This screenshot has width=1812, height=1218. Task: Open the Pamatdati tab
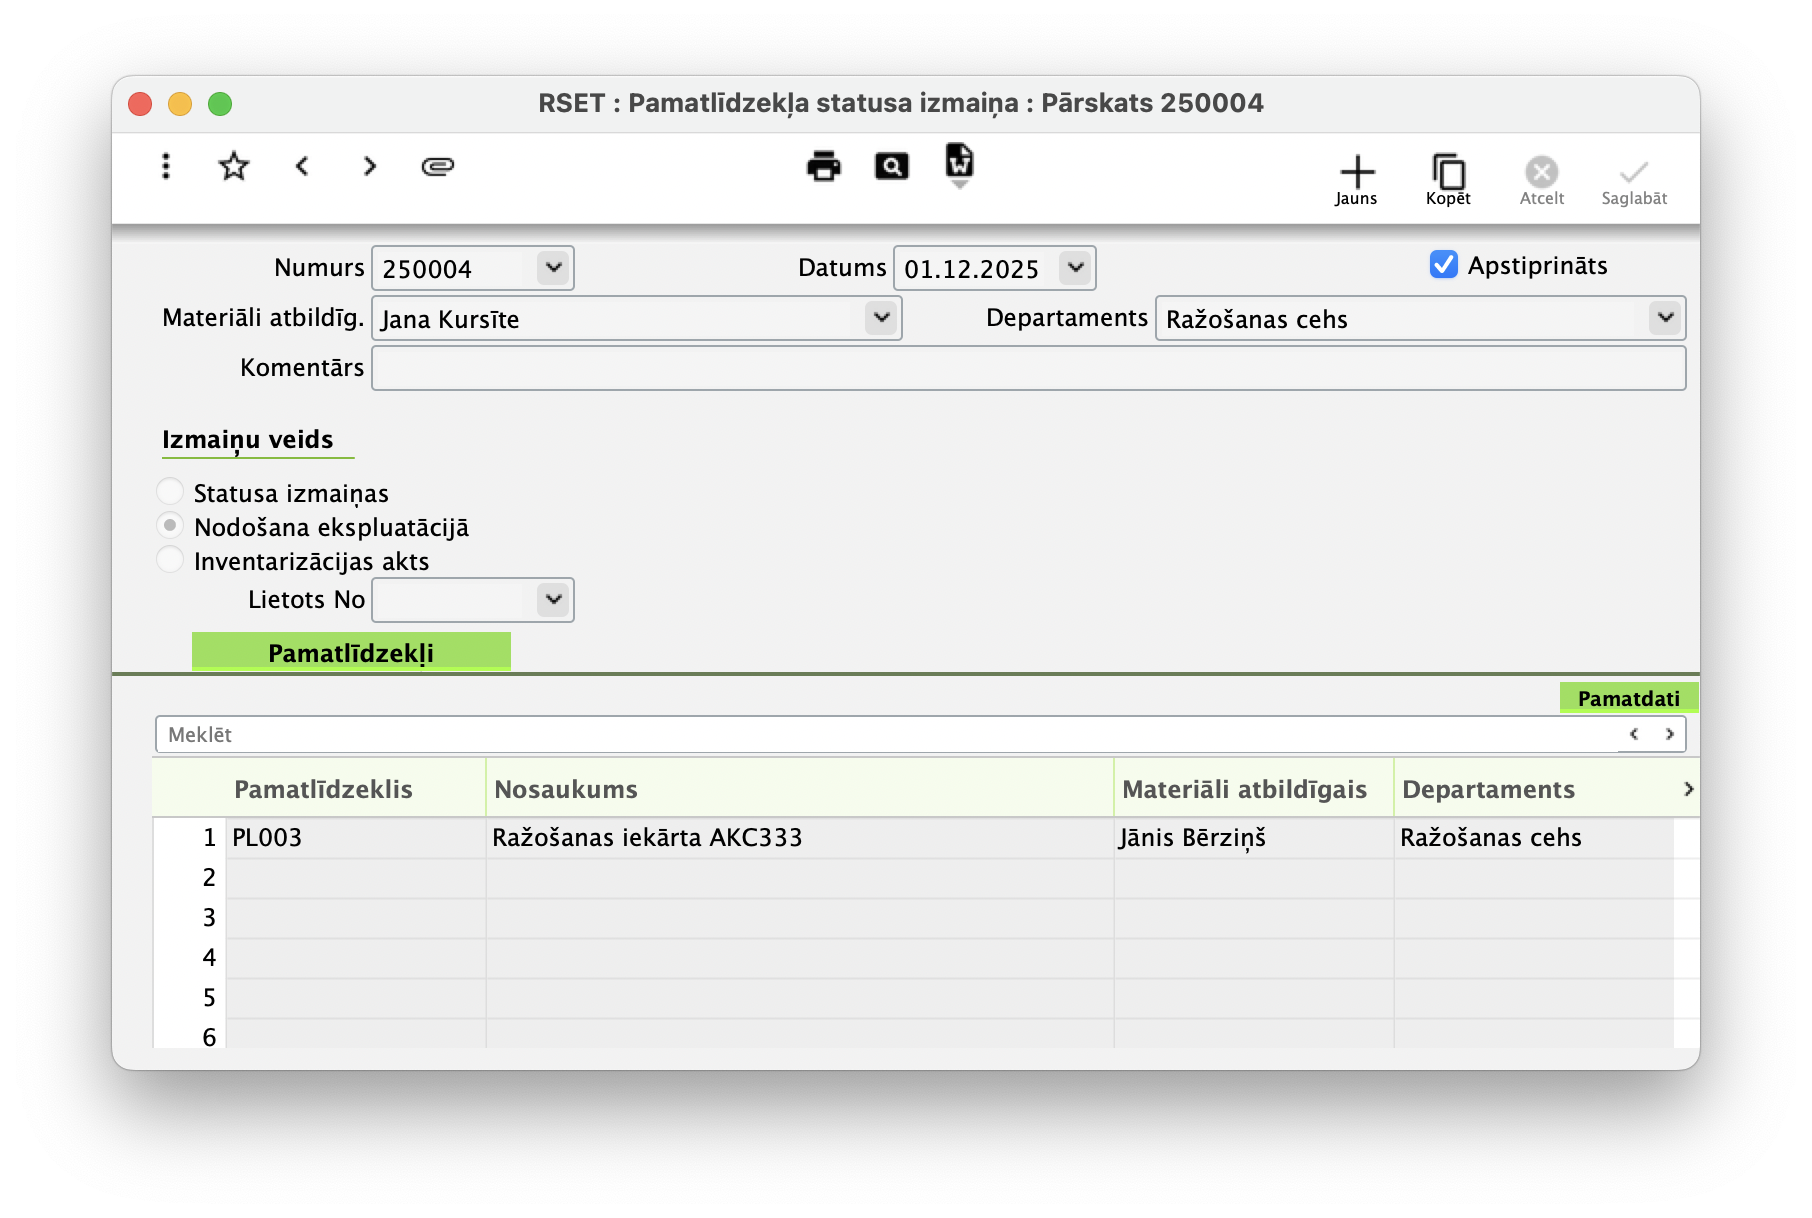[x=1628, y=698]
